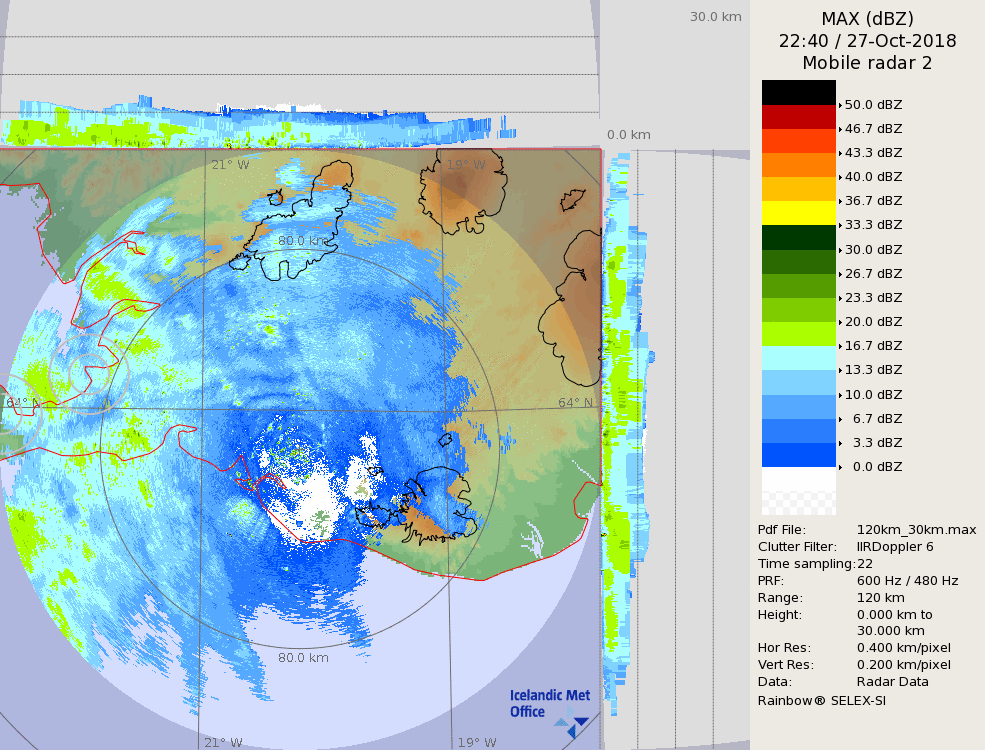Click the MAX (dBZ) title text
This screenshot has width=985, height=750.
click(867, 18)
